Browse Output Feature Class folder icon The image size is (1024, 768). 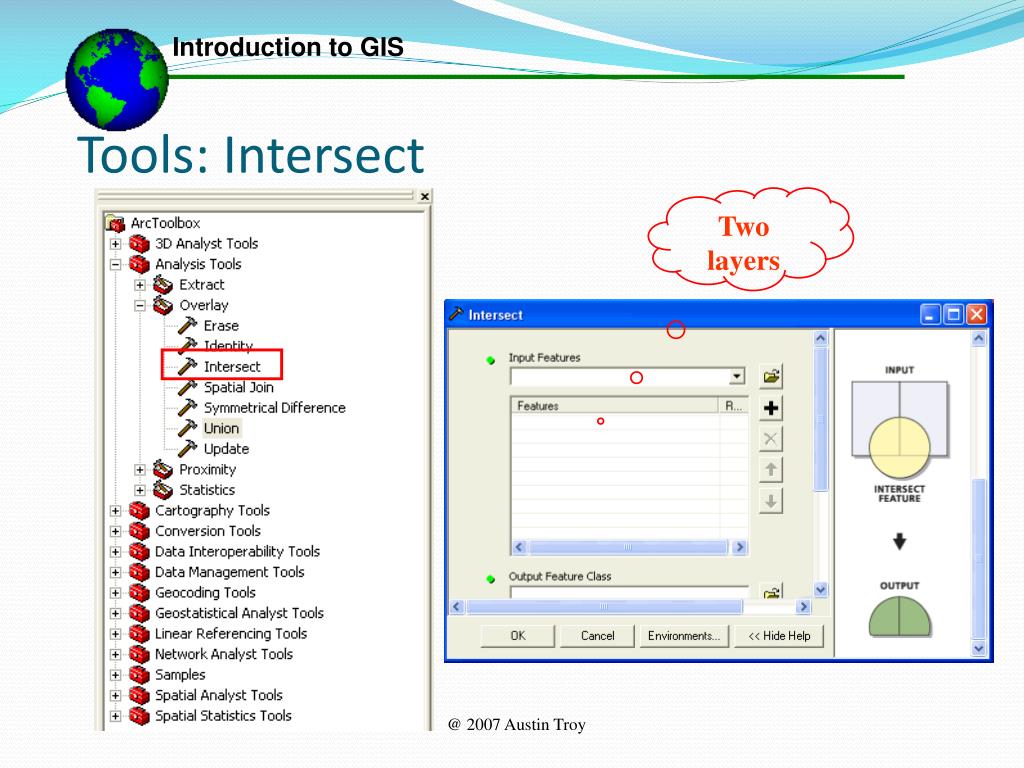771,592
